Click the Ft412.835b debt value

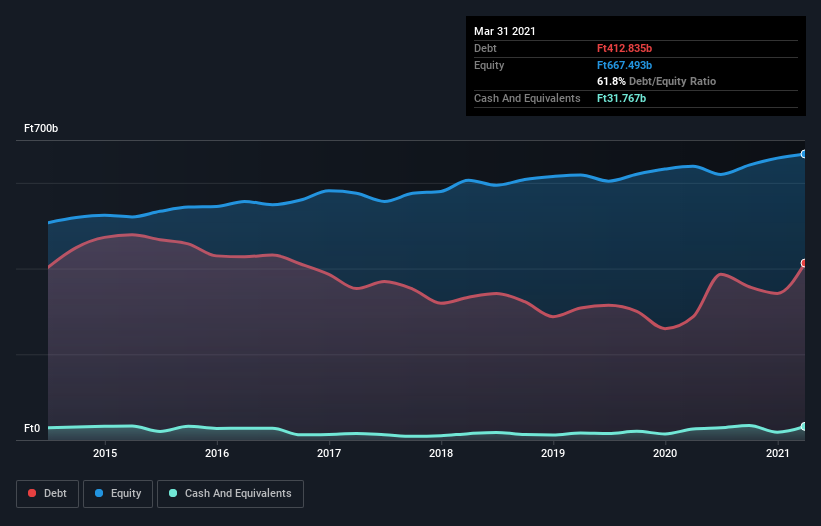pyautogui.click(x=624, y=48)
